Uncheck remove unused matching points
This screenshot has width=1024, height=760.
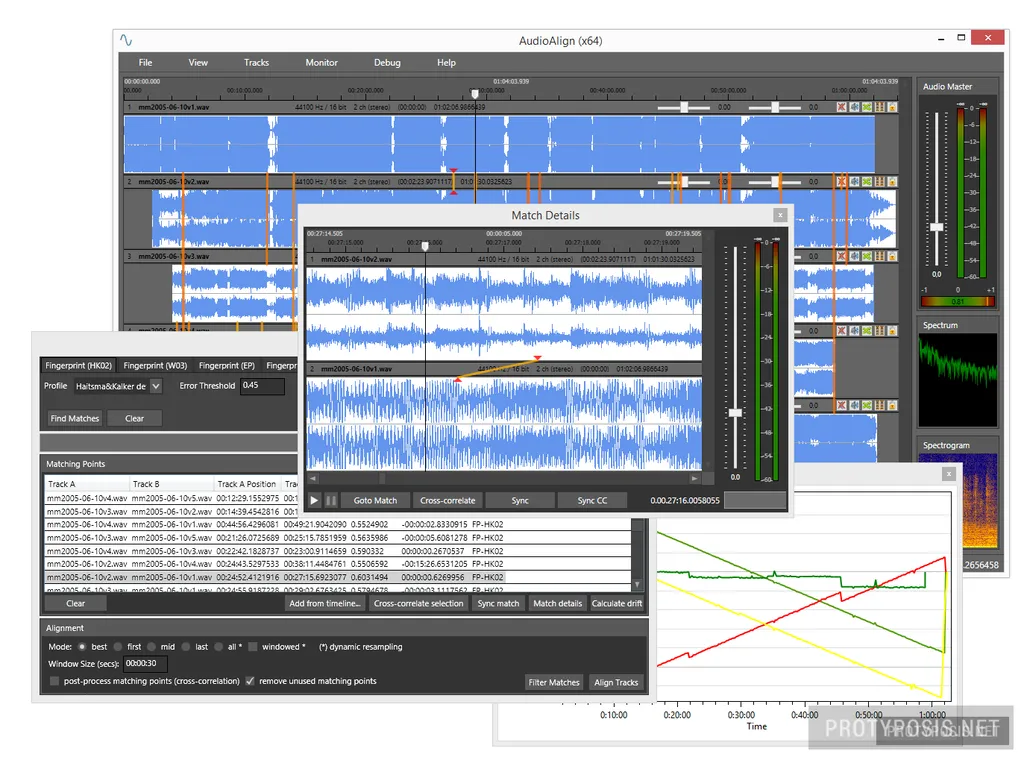[x=249, y=681]
